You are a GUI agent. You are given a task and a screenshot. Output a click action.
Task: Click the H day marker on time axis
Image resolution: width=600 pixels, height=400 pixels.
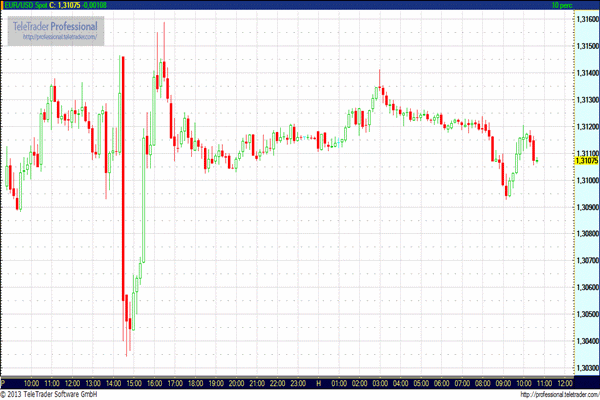[x=318, y=383]
